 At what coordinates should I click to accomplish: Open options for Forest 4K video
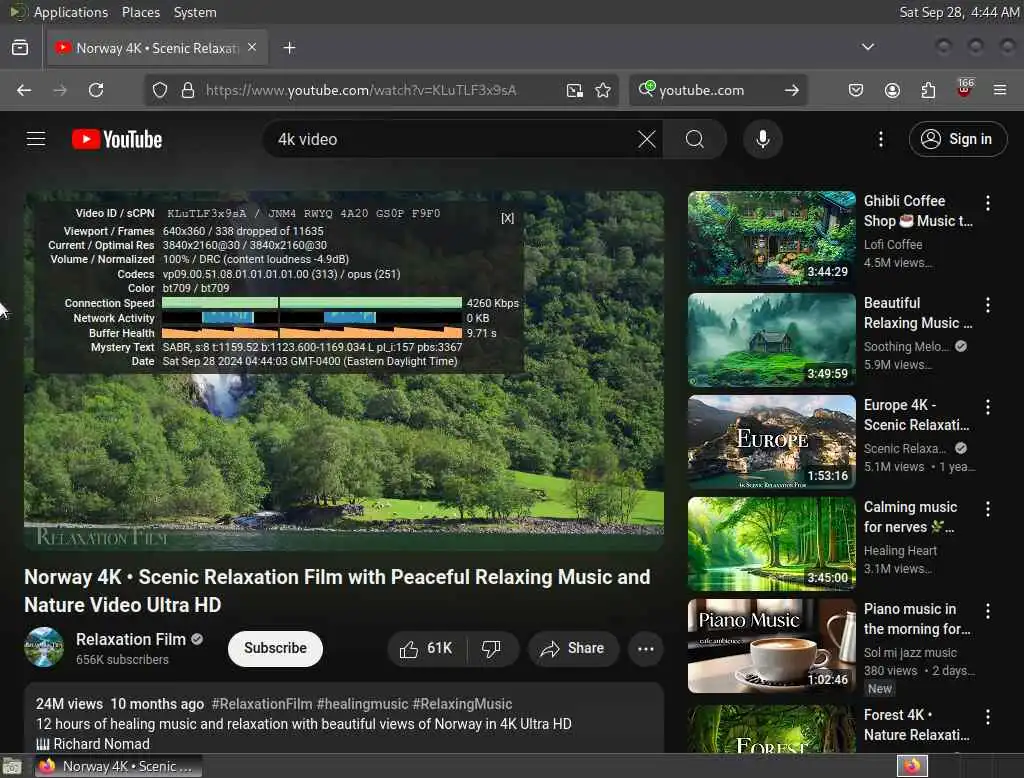988,717
